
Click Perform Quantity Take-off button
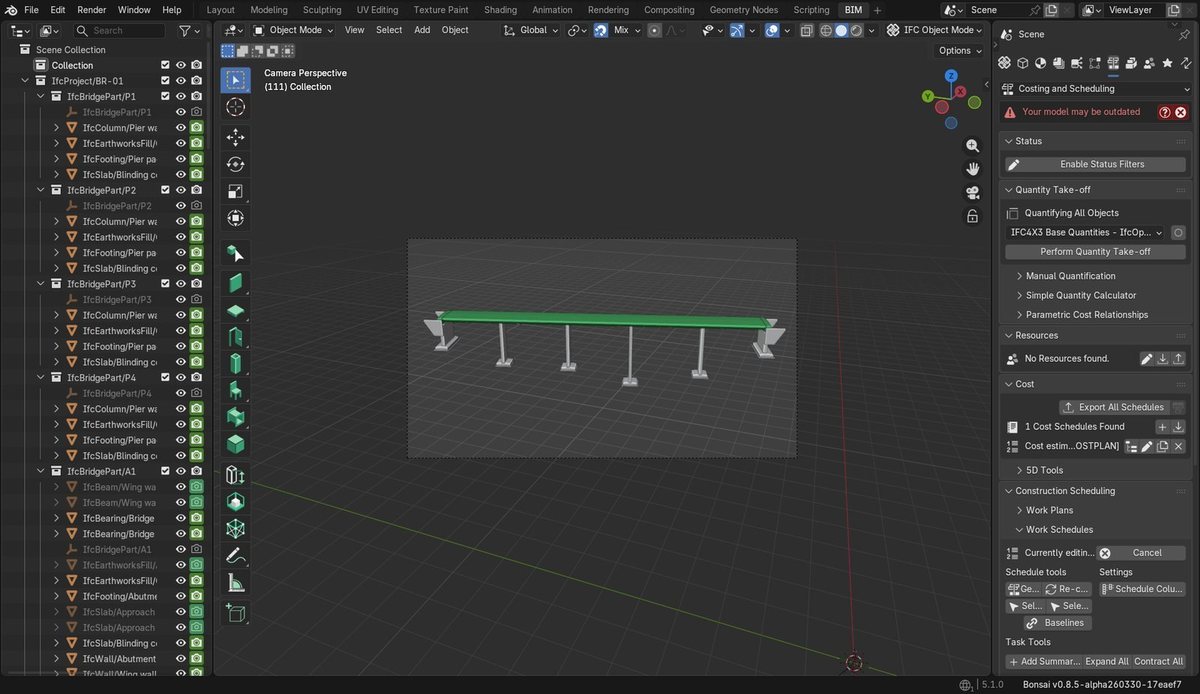point(1095,252)
